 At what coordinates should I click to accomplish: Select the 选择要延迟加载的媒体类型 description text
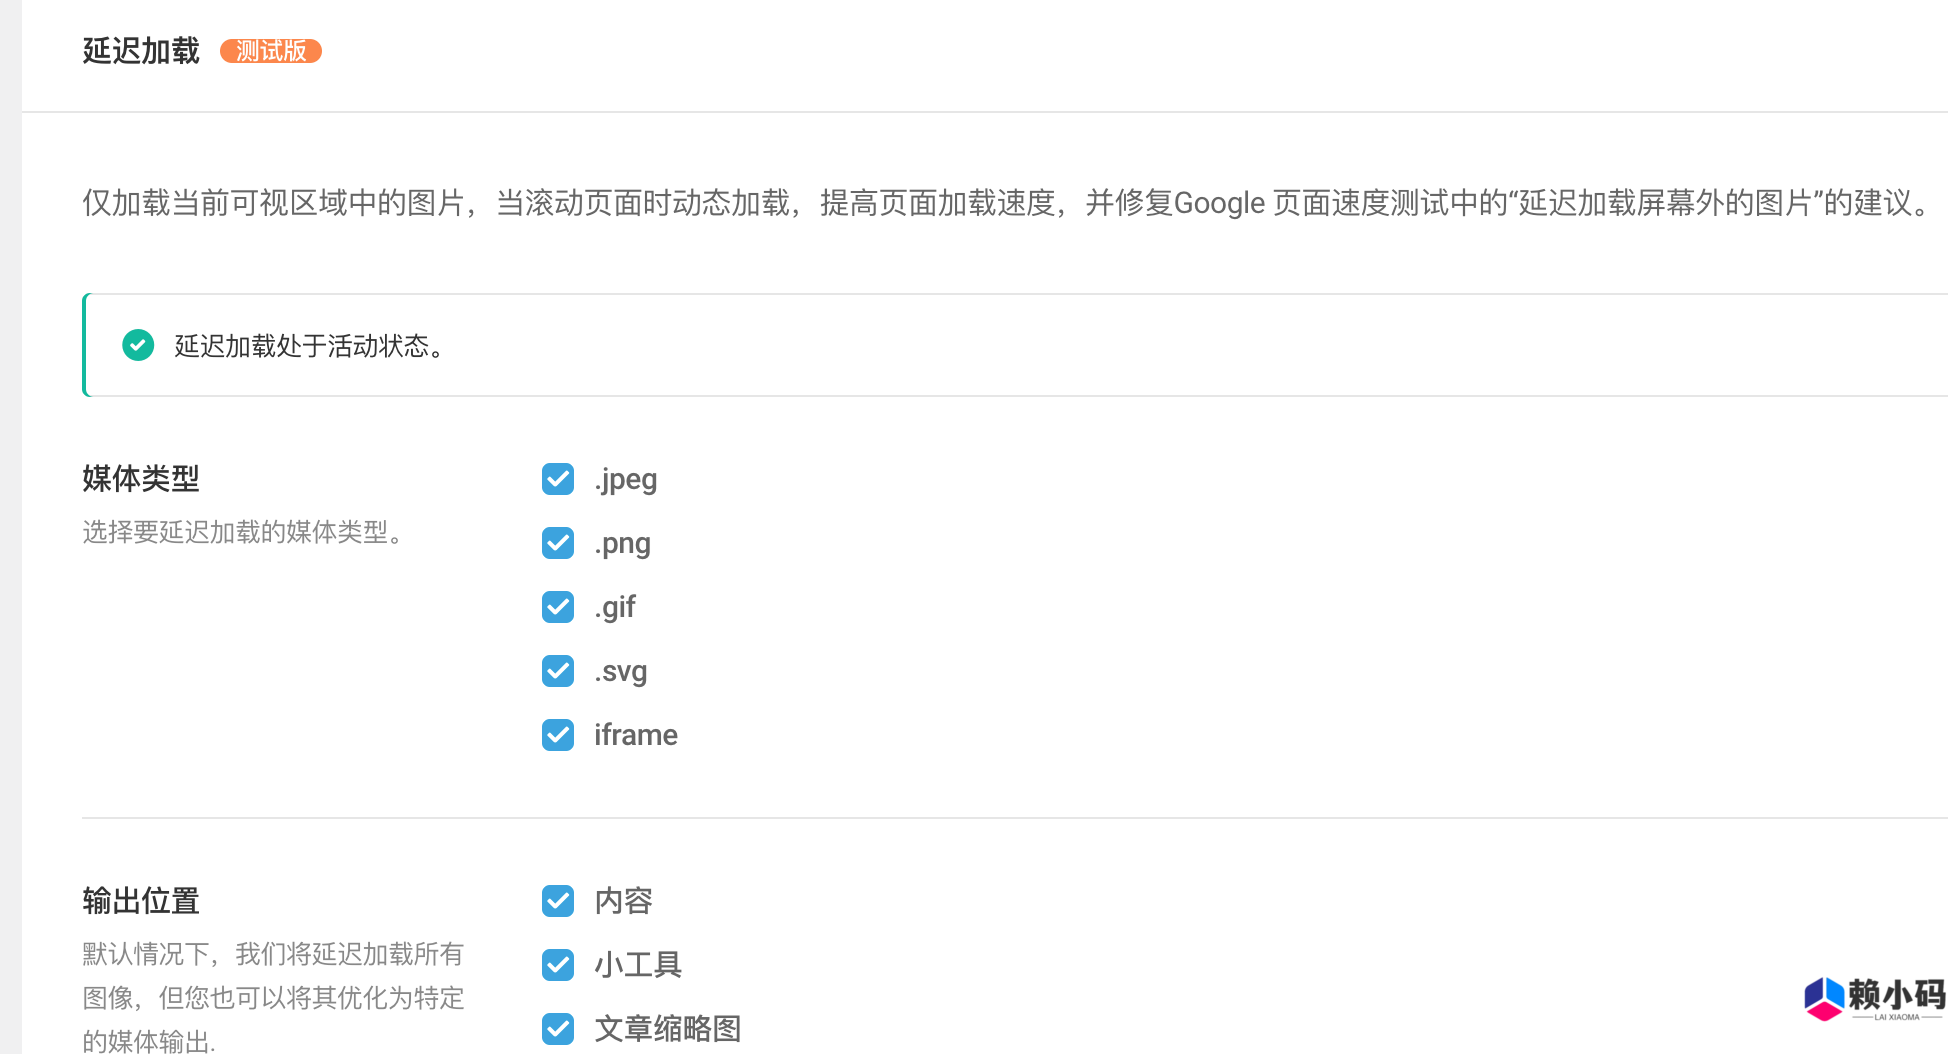[x=244, y=533]
